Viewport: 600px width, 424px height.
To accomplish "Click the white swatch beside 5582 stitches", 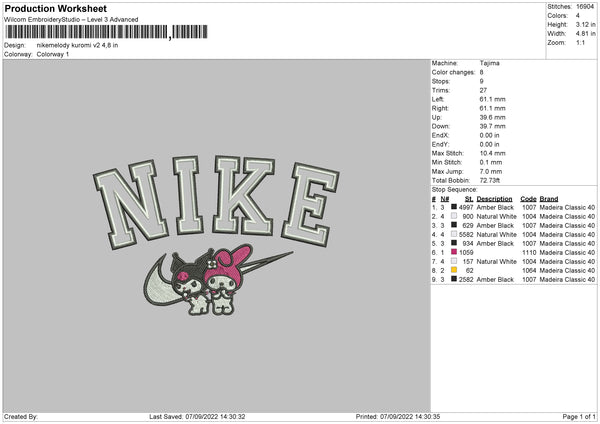I will [x=454, y=234].
